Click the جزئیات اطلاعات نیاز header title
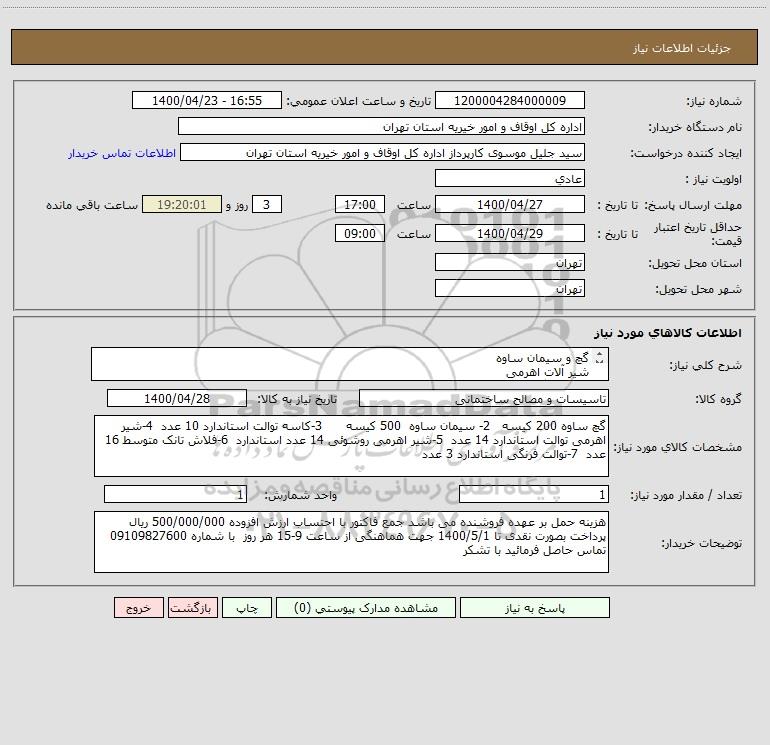This screenshot has height=745, width=770. 682,48
